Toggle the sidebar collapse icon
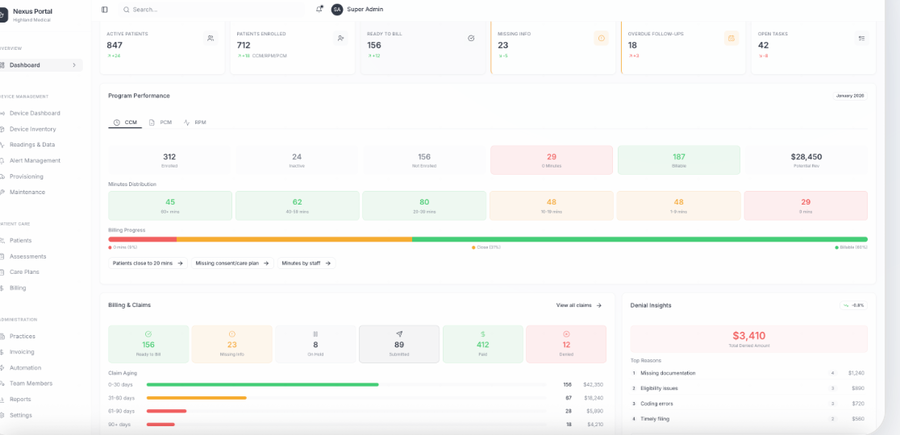900x435 pixels. coord(104,9)
